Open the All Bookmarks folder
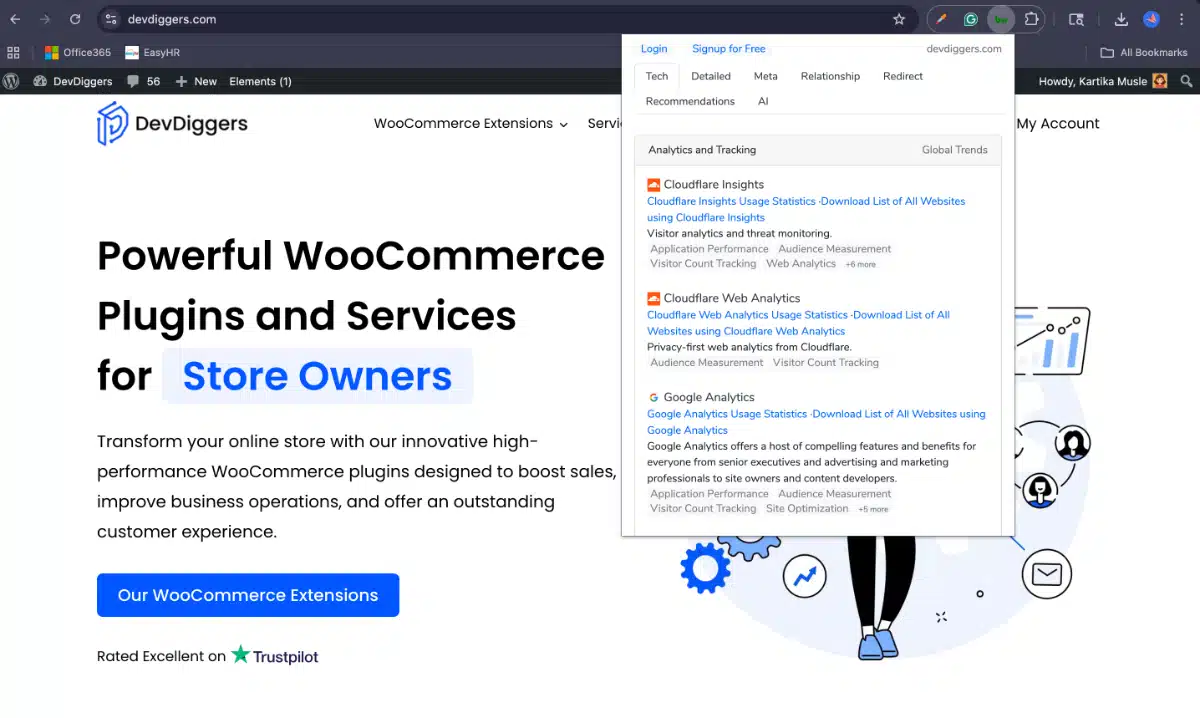This screenshot has height=718, width=1200. [1143, 52]
